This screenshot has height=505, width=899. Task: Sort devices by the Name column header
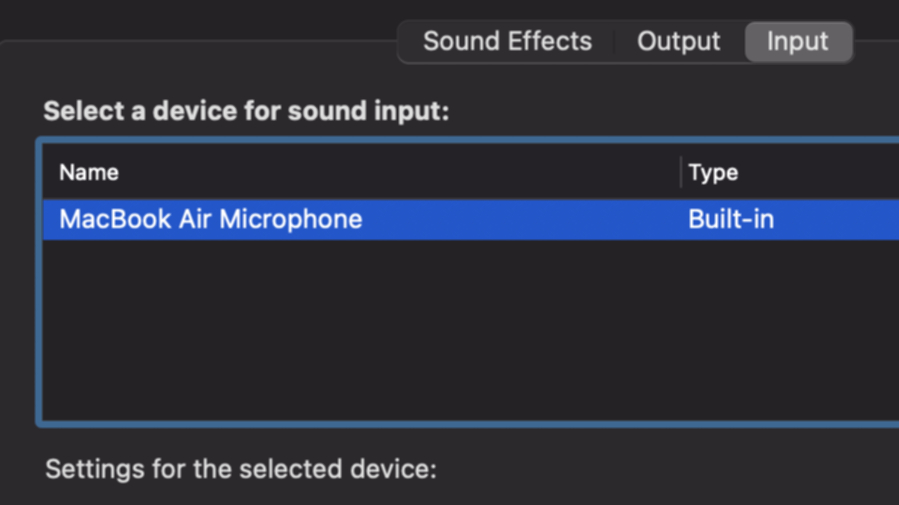tap(89, 173)
